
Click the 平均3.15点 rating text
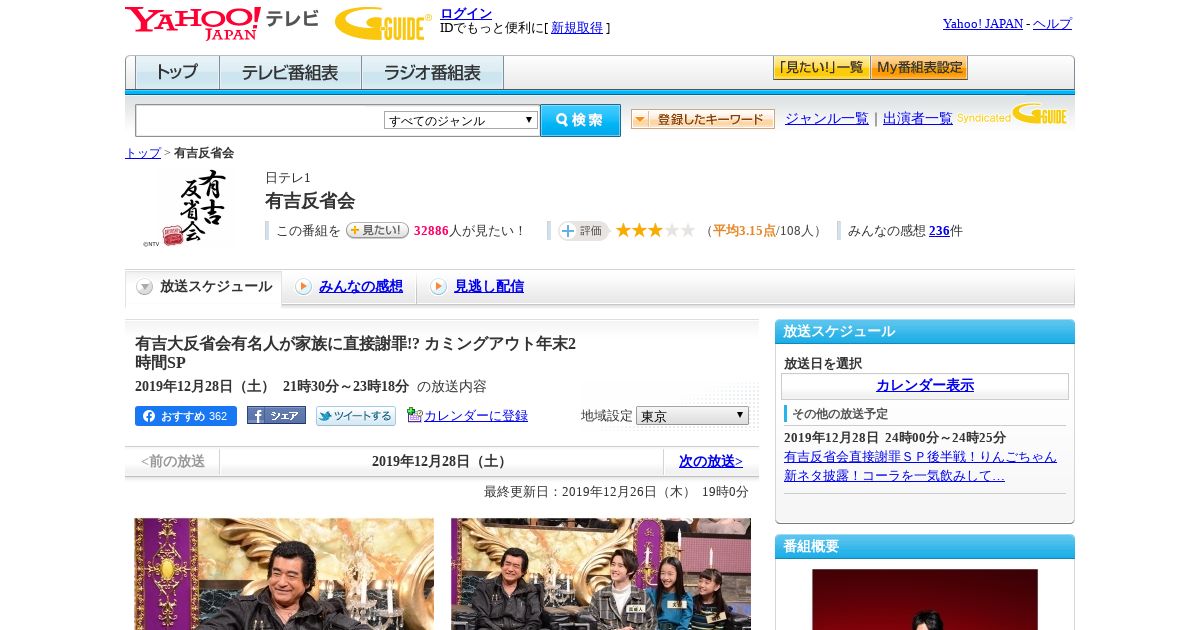(744, 231)
